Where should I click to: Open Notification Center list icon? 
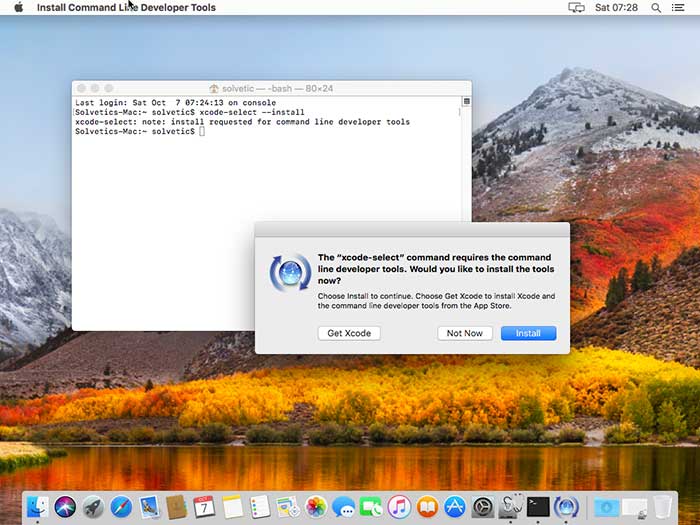click(678, 8)
